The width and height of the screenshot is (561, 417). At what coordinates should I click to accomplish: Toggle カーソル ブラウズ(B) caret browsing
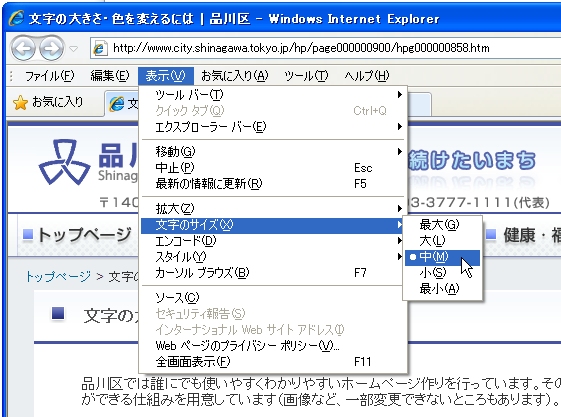tap(273, 273)
